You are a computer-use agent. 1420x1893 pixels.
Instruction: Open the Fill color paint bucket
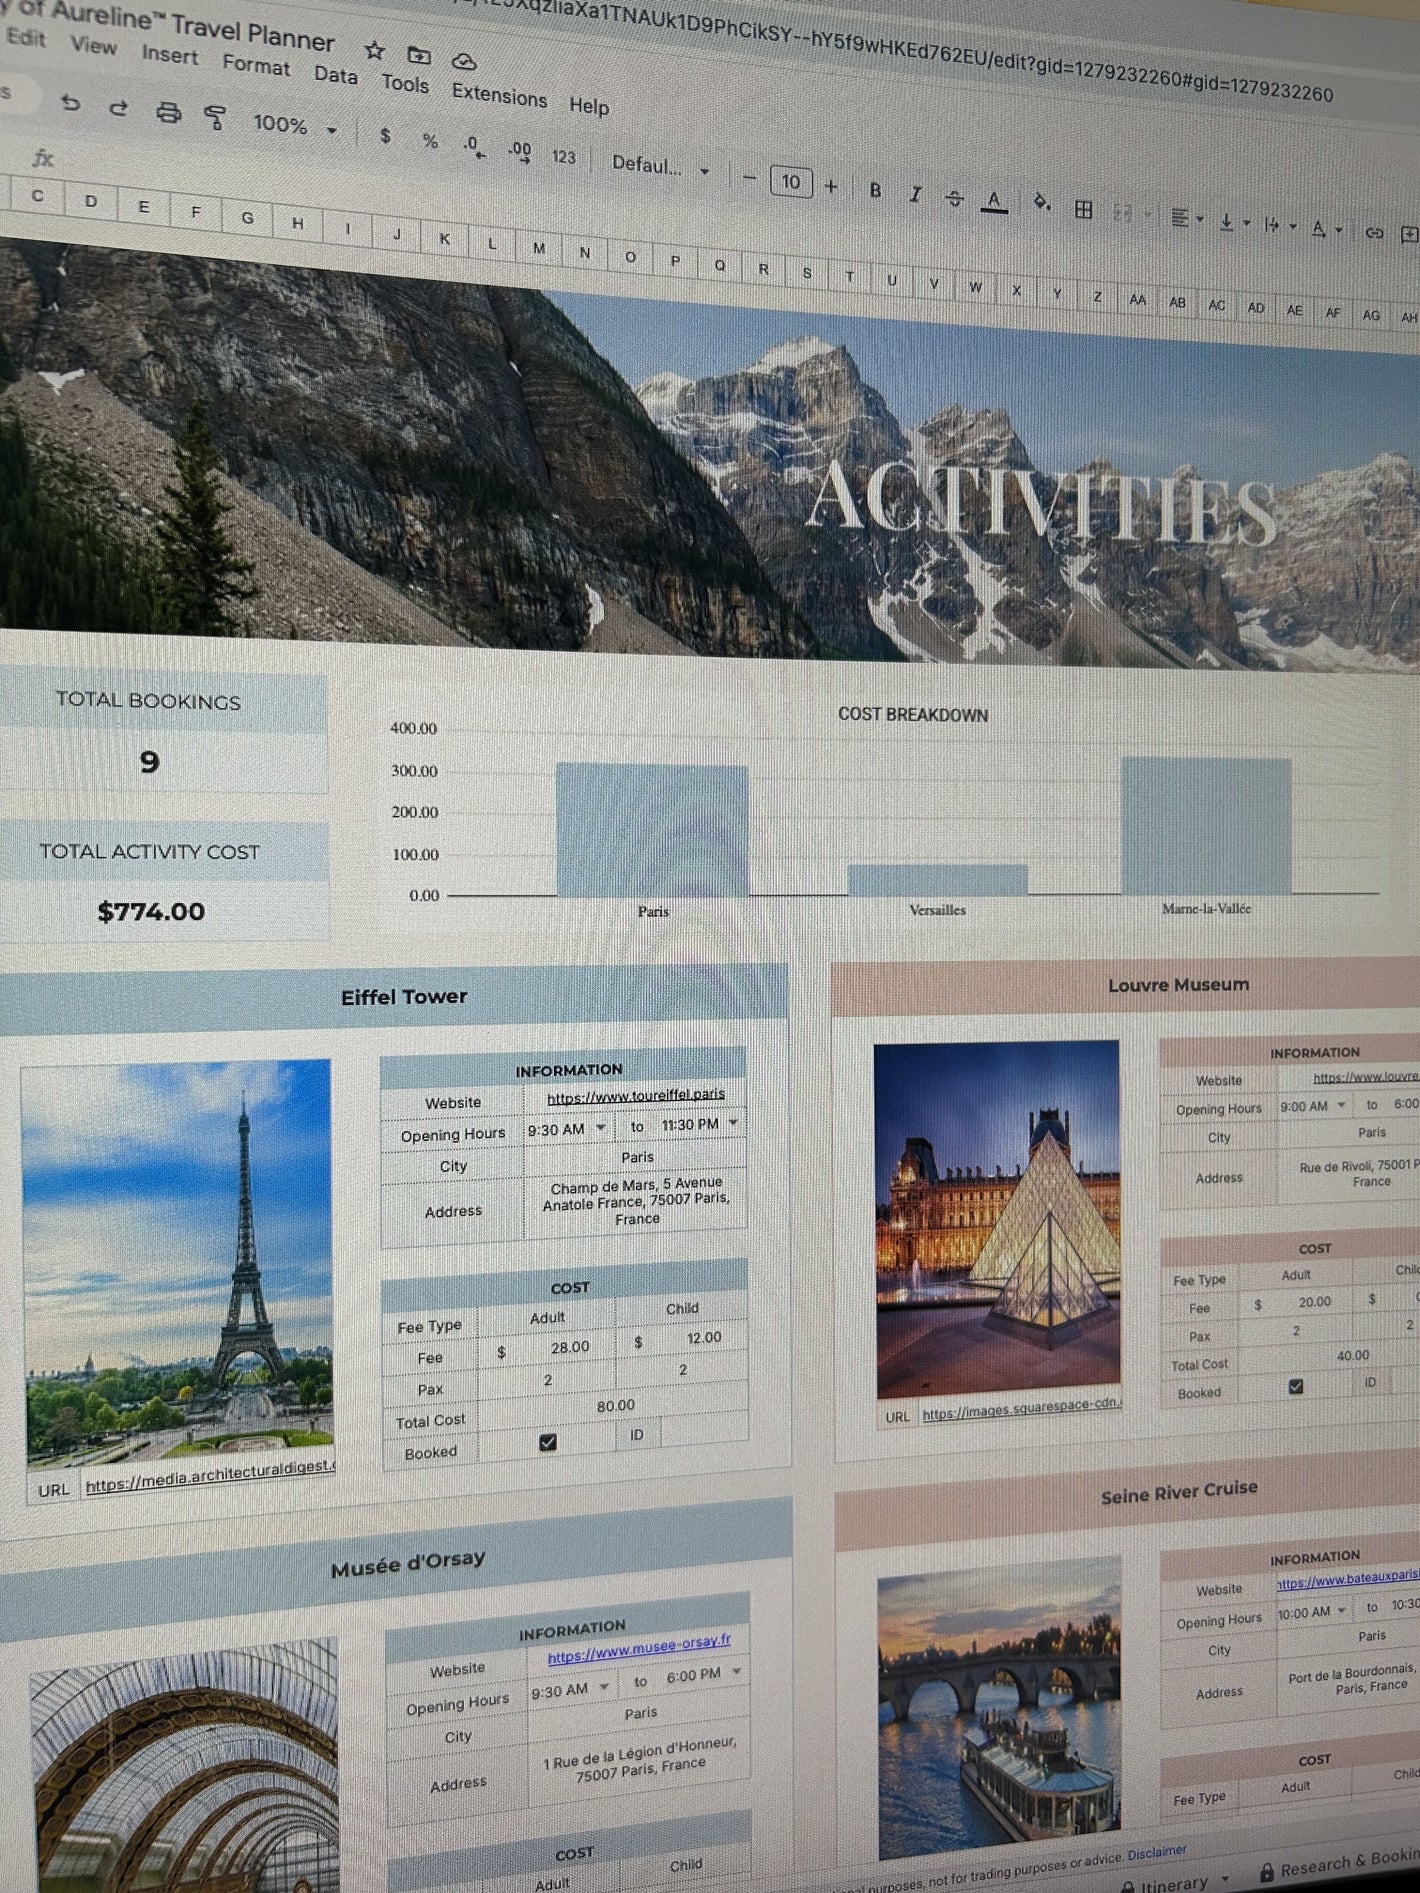pyautogui.click(x=1041, y=204)
